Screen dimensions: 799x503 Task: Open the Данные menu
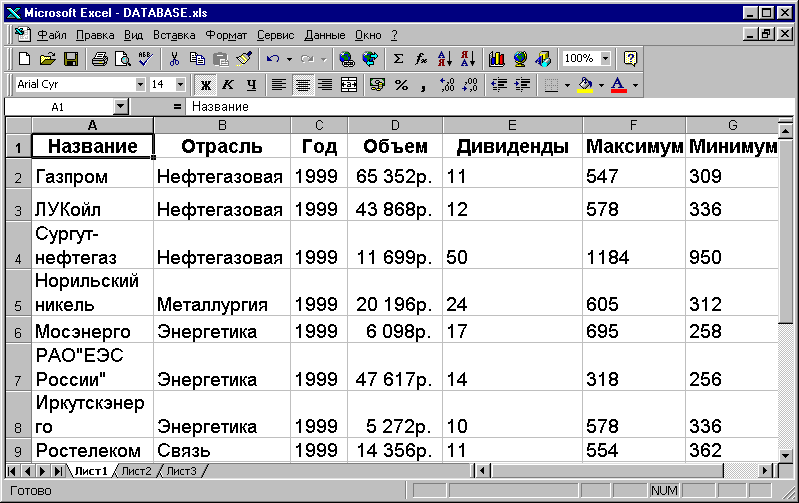click(325, 35)
